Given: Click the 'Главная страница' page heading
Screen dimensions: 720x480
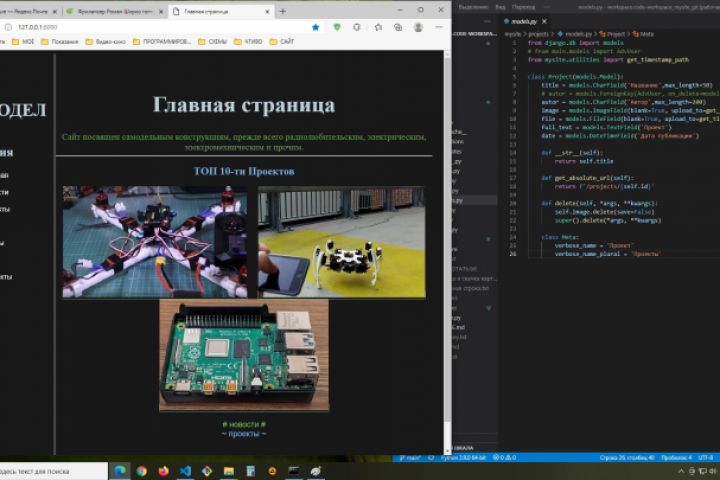Looking at the screenshot, I should [244, 105].
